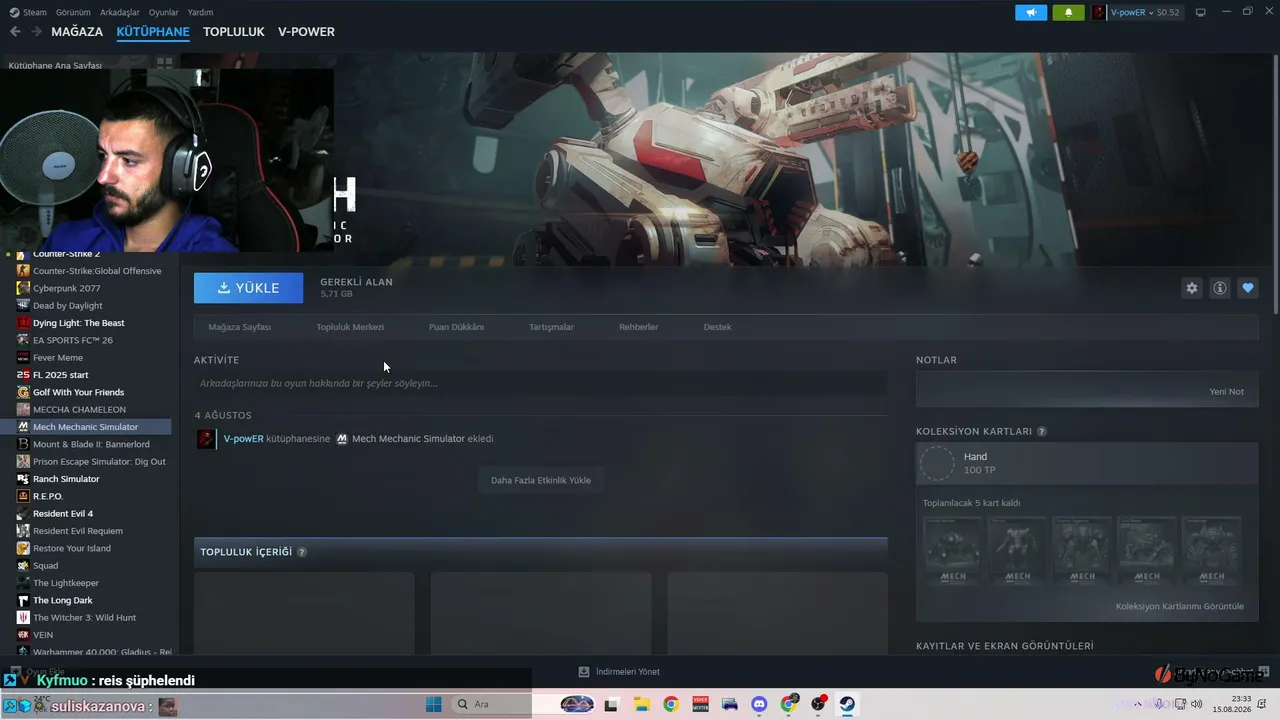Open the Arkadaşlar menu
The height and width of the screenshot is (720, 1280).
(x=120, y=12)
